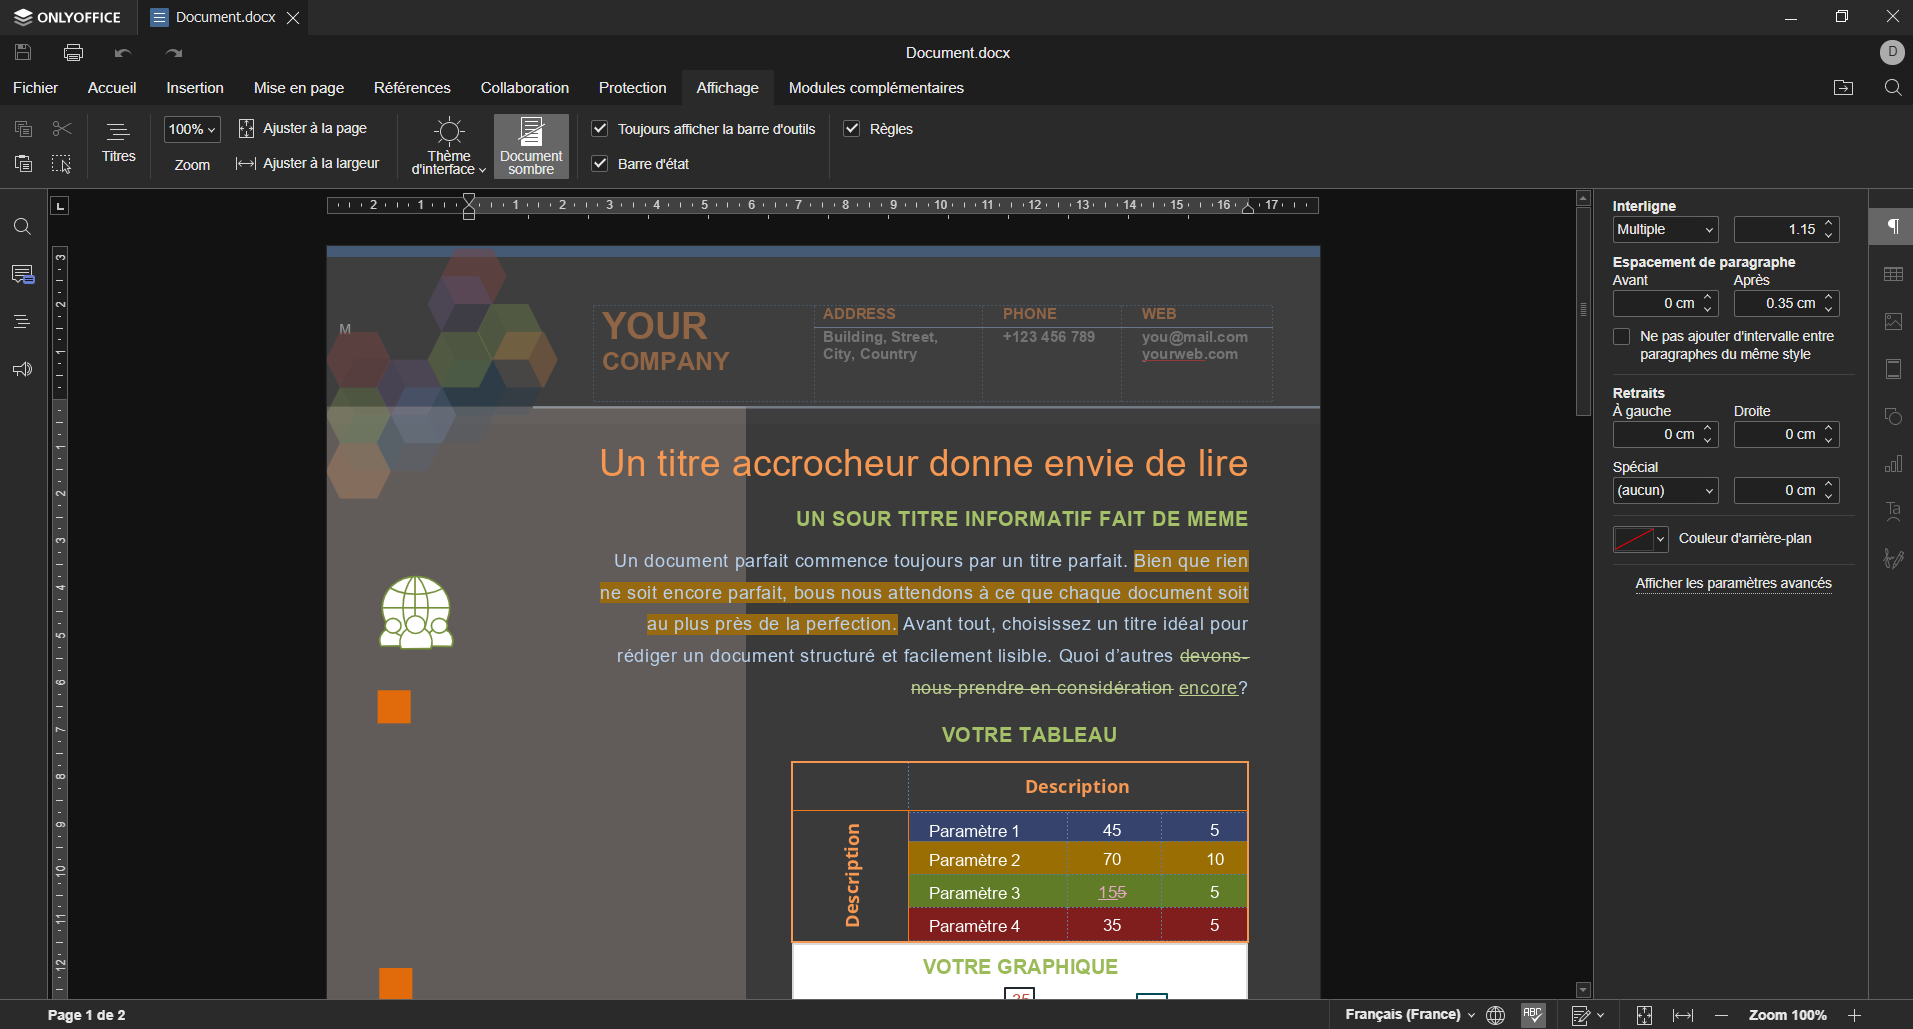Click the Redo arrow icon
This screenshot has height=1029, width=1913.
click(174, 52)
